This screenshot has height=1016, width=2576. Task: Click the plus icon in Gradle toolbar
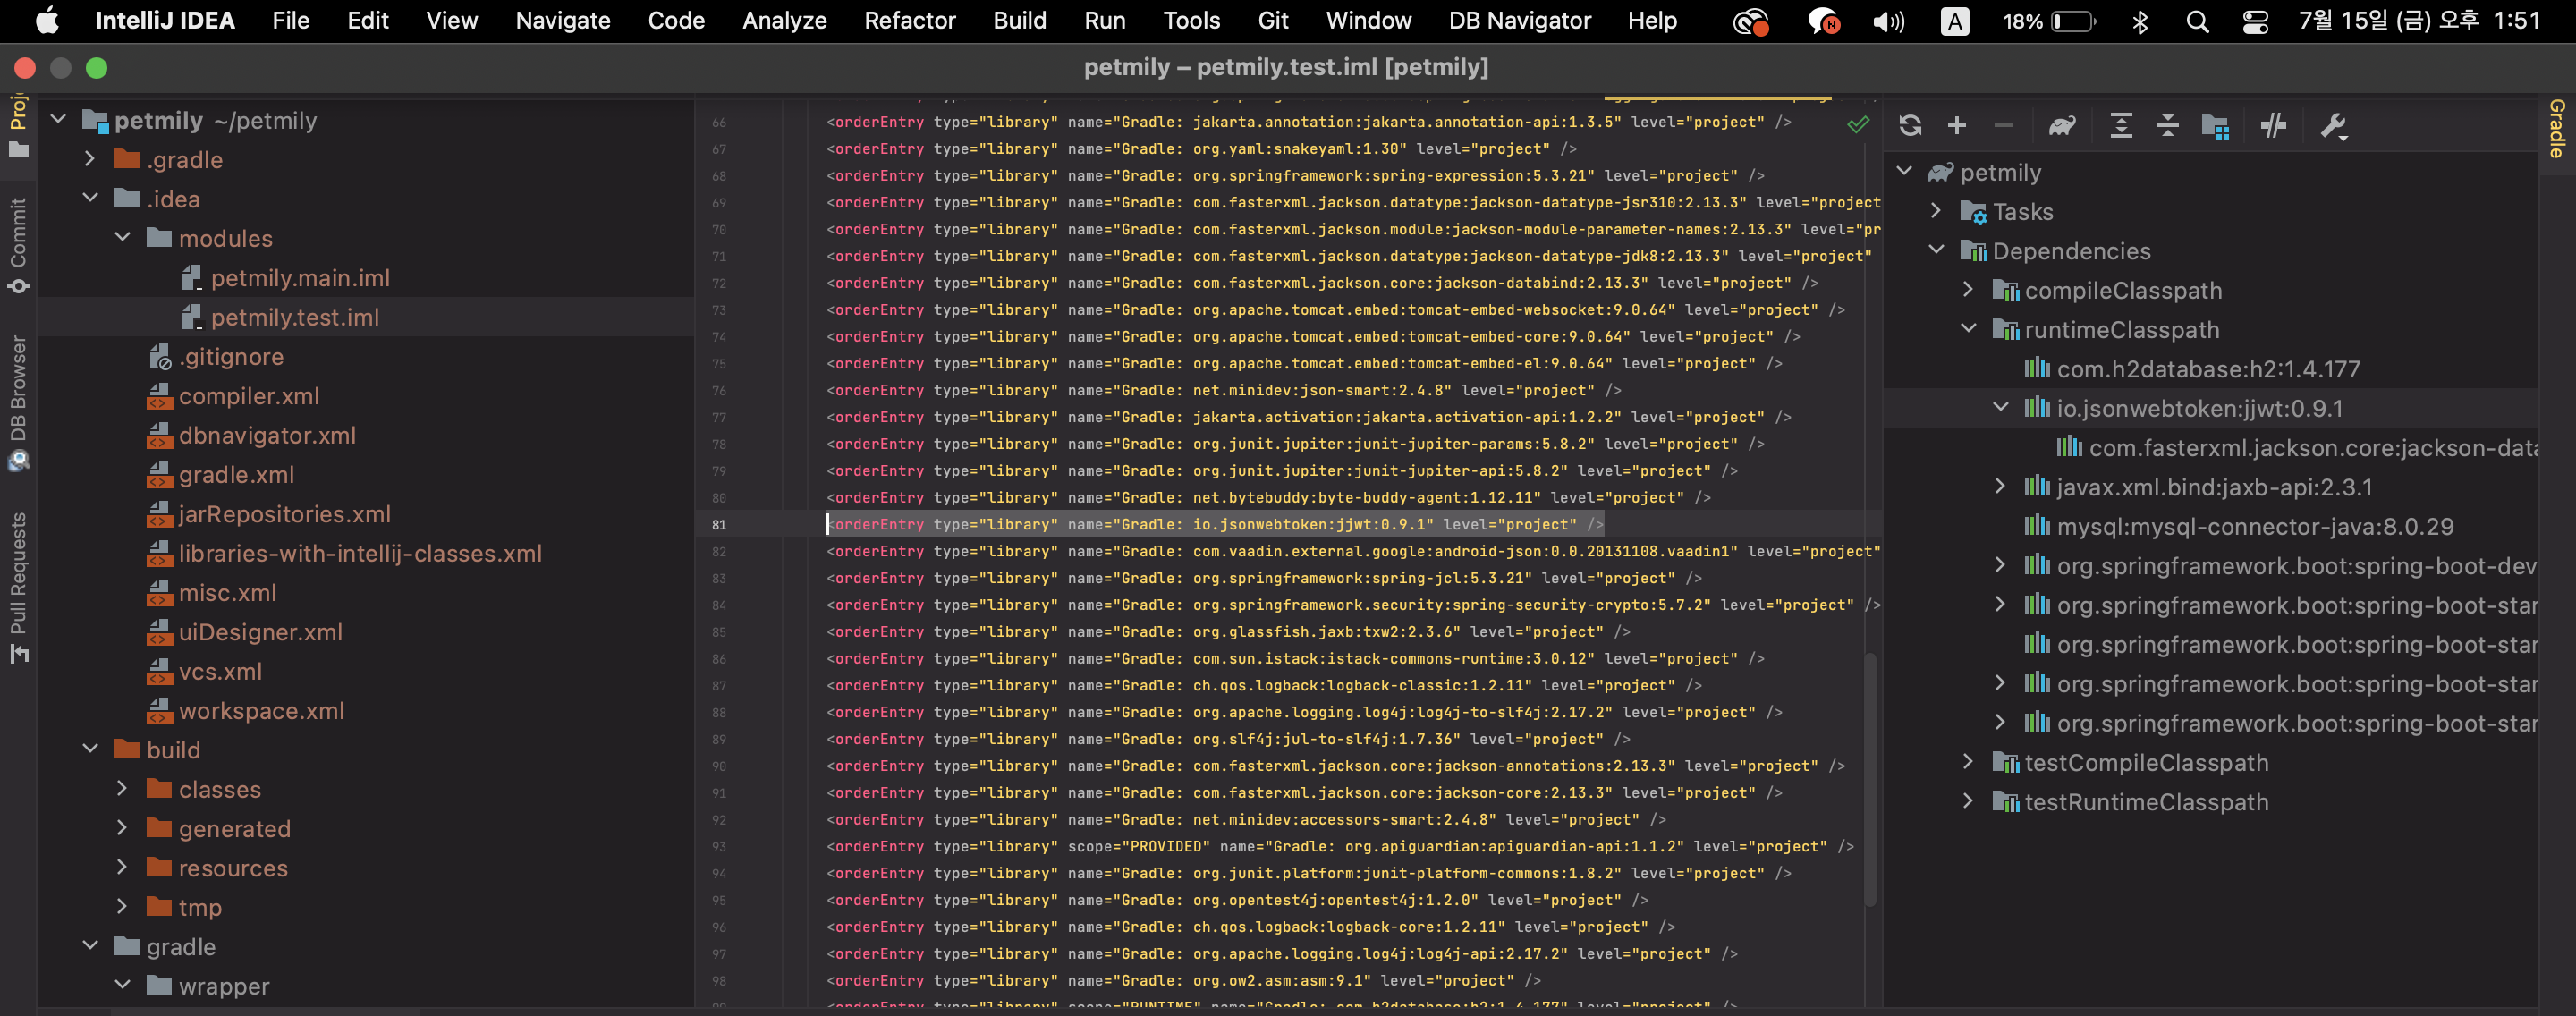pyautogui.click(x=1957, y=126)
